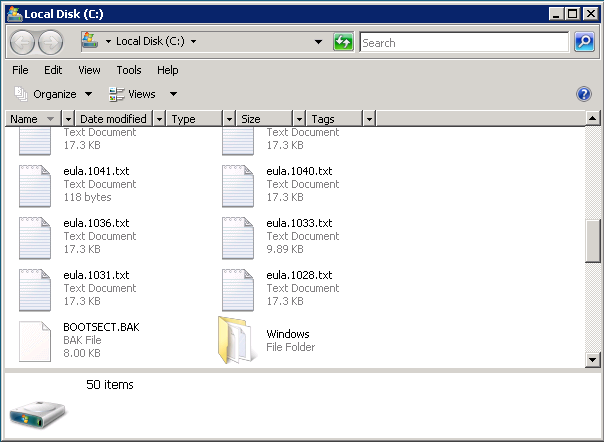Select the file name eula.1041.txt
The height and width of the screenshot is (442, 604).
tap(96, 171)
